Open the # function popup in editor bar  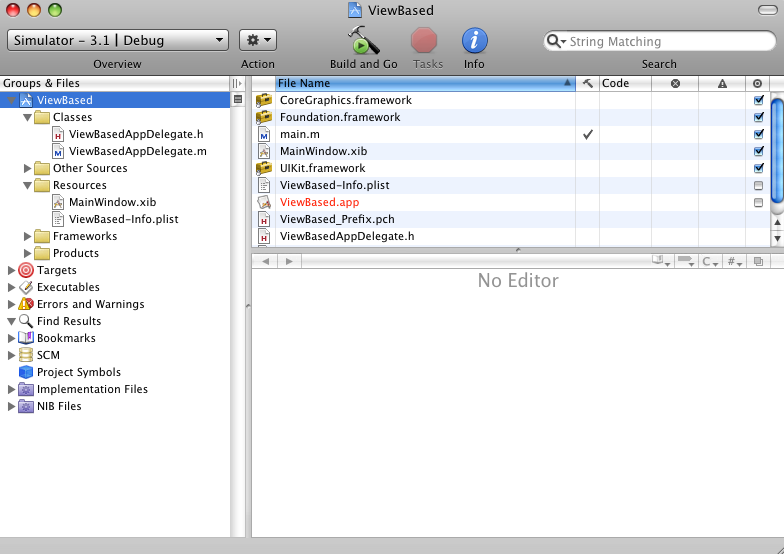click(x=734, y=261)
